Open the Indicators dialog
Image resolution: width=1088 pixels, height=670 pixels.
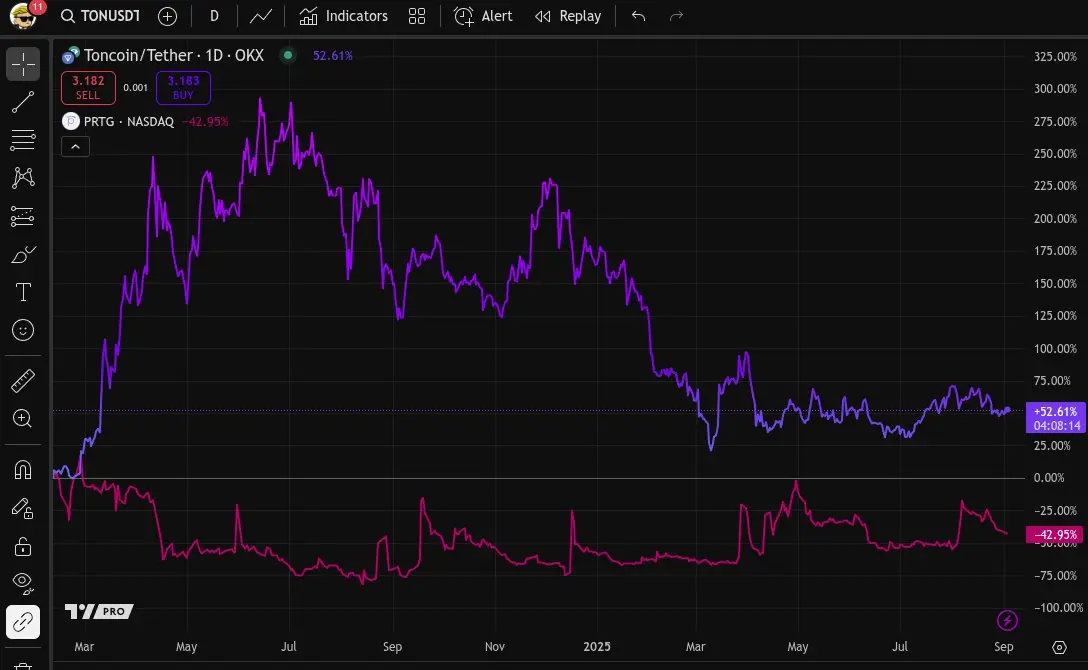343,16
